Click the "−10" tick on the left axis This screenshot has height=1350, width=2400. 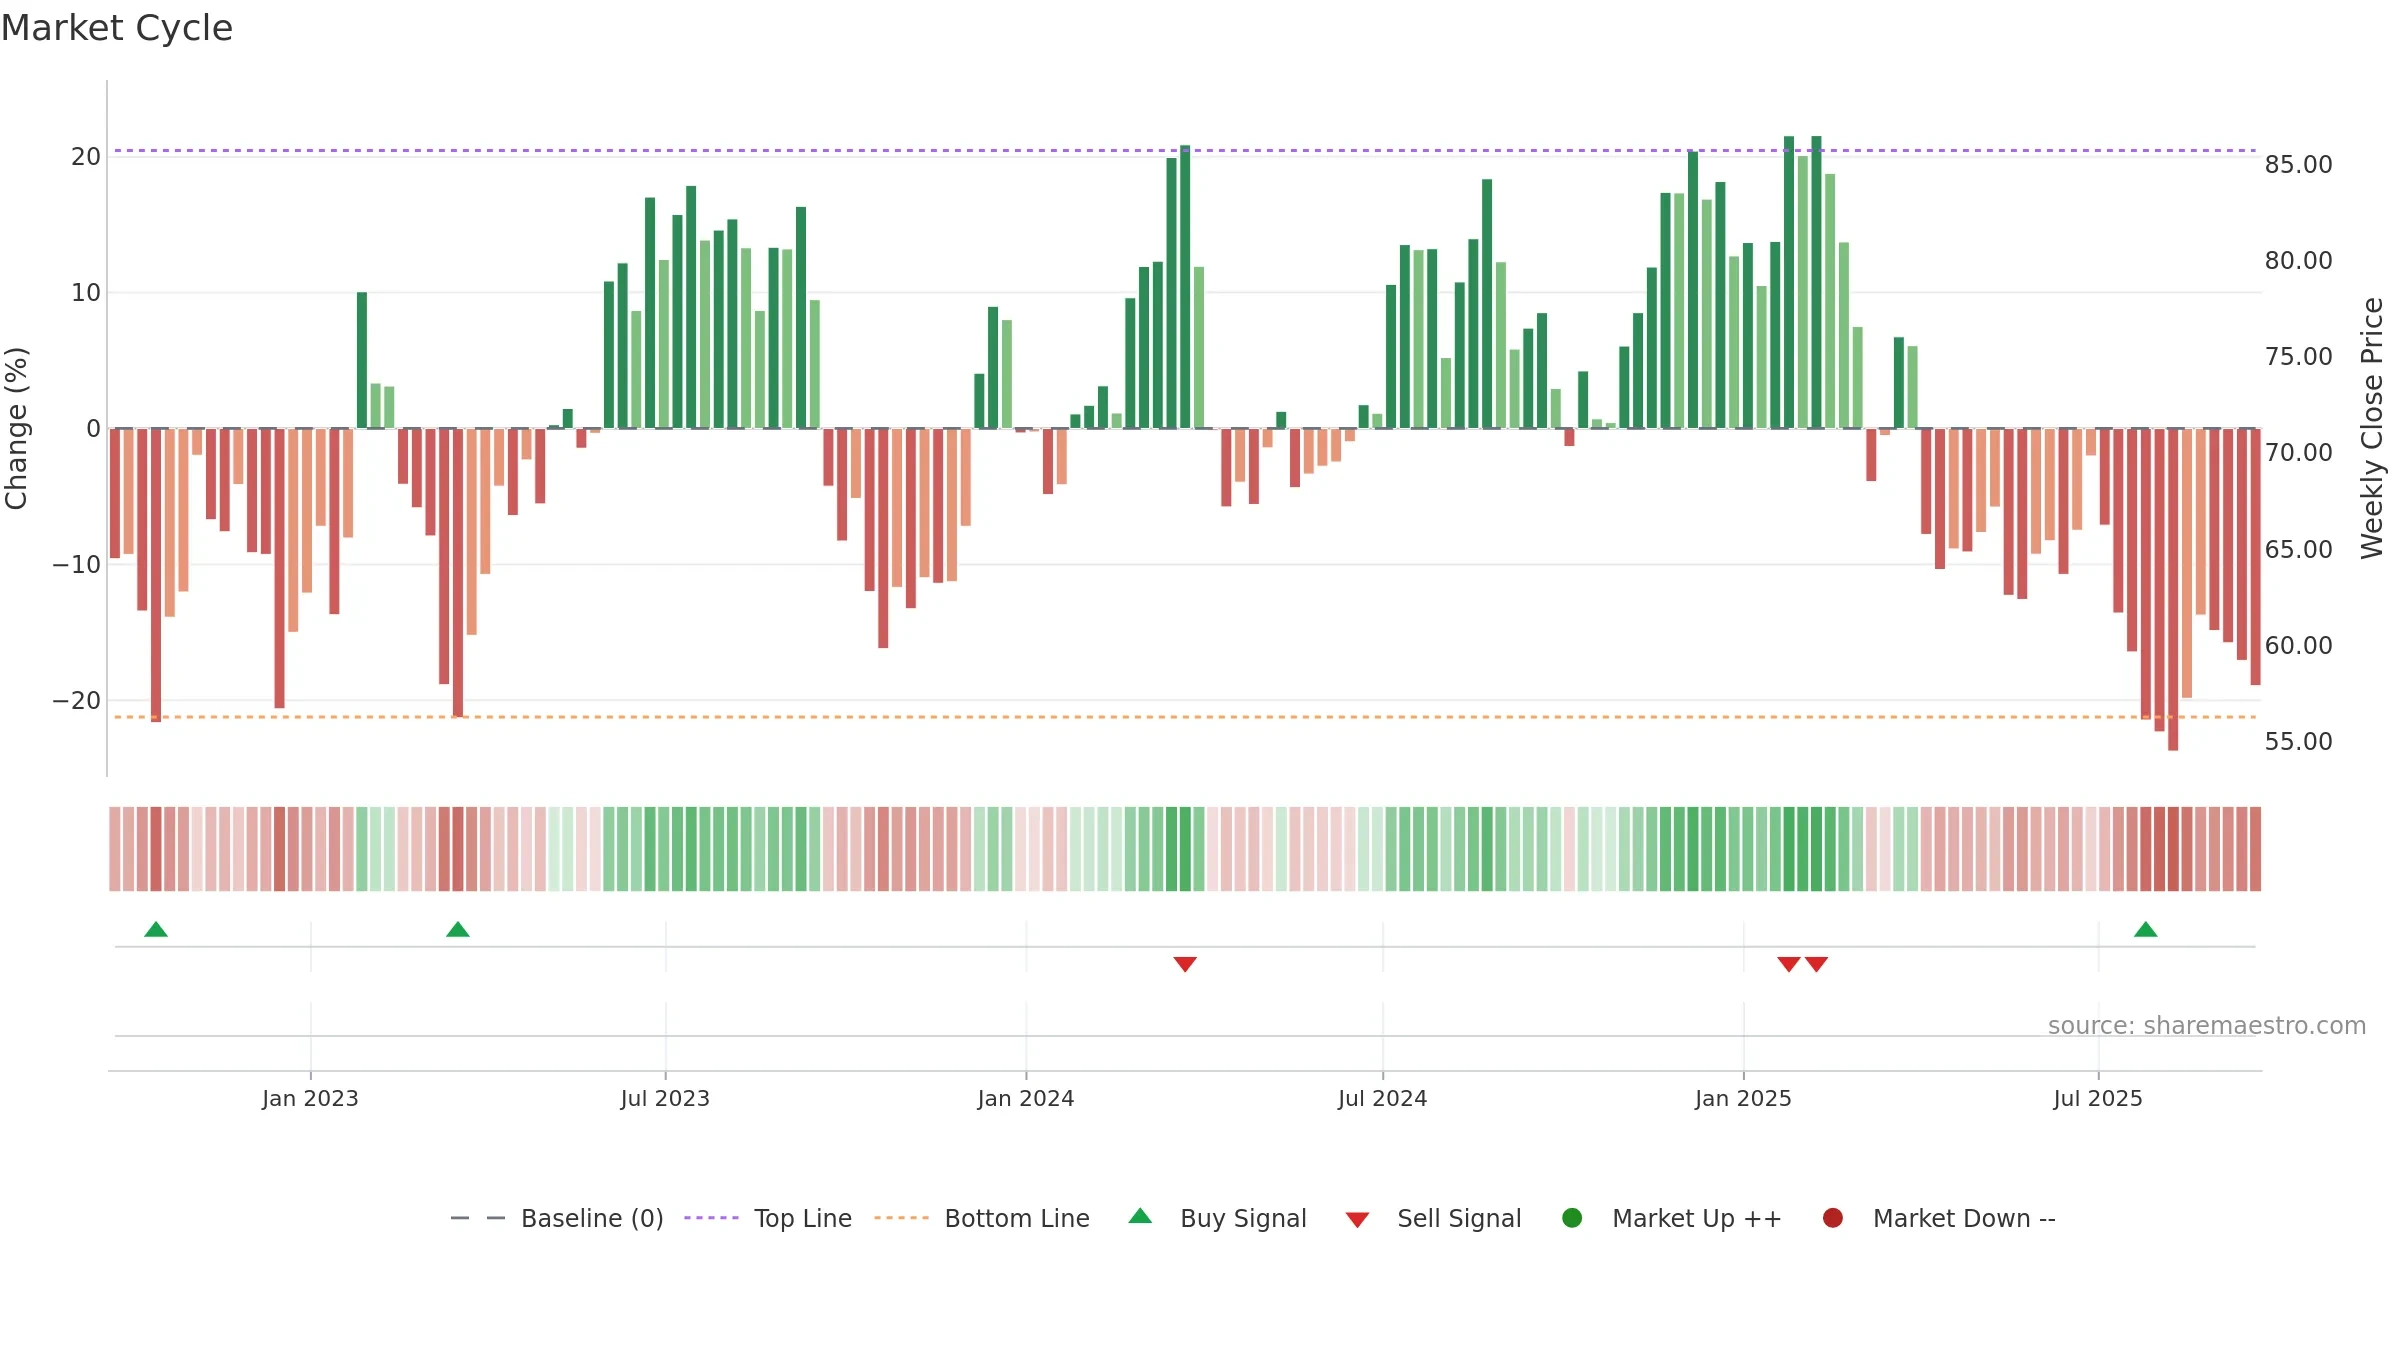(x=77, y=564)
